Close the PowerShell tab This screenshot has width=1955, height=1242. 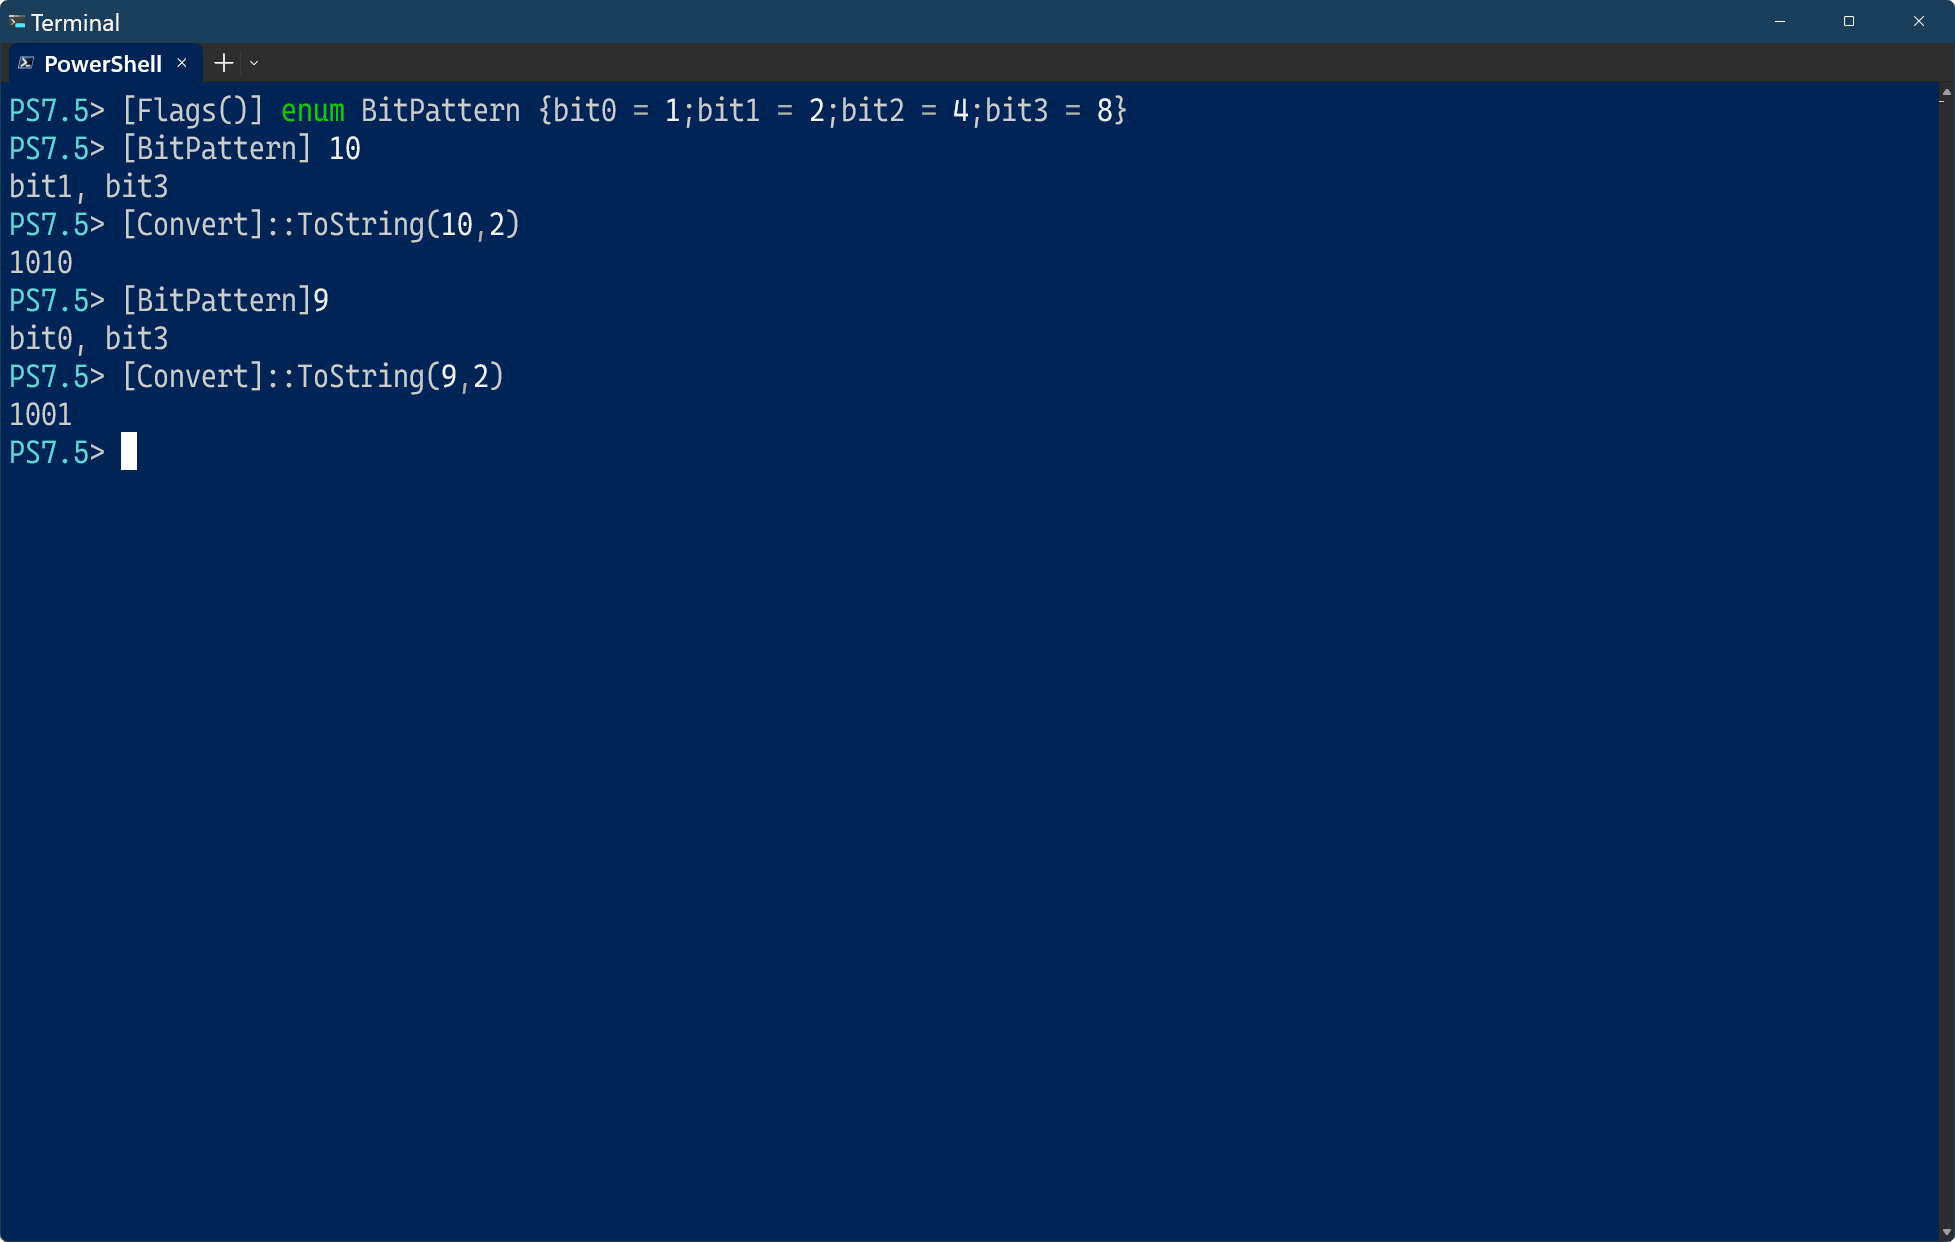tap(182, 63)
